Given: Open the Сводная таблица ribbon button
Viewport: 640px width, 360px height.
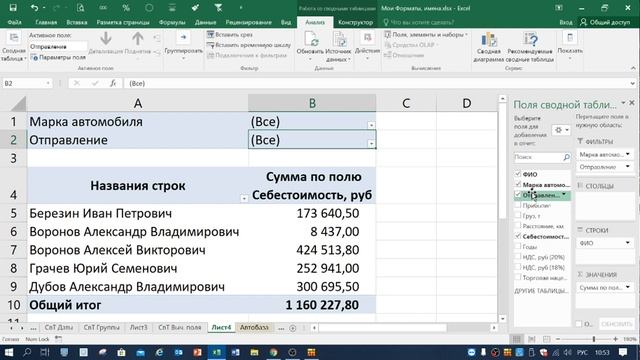Looking at the screenshot, I should pos(13,47).
